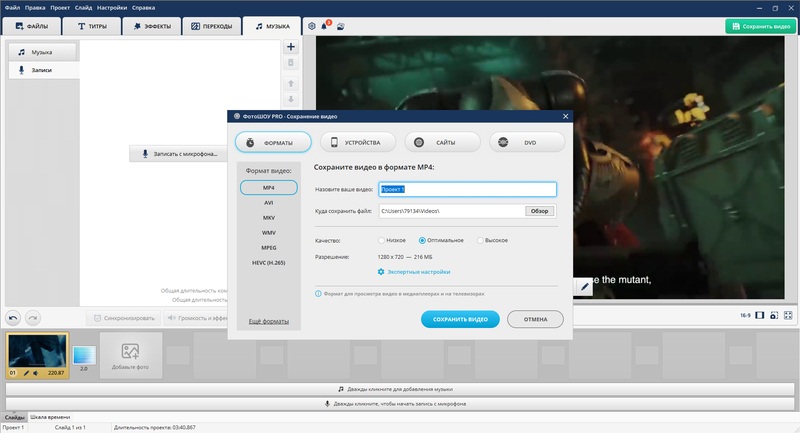The width and height of the screenshot is (800, 433).
Task: Open the Справка menu
Action: [x=143, y=8]
